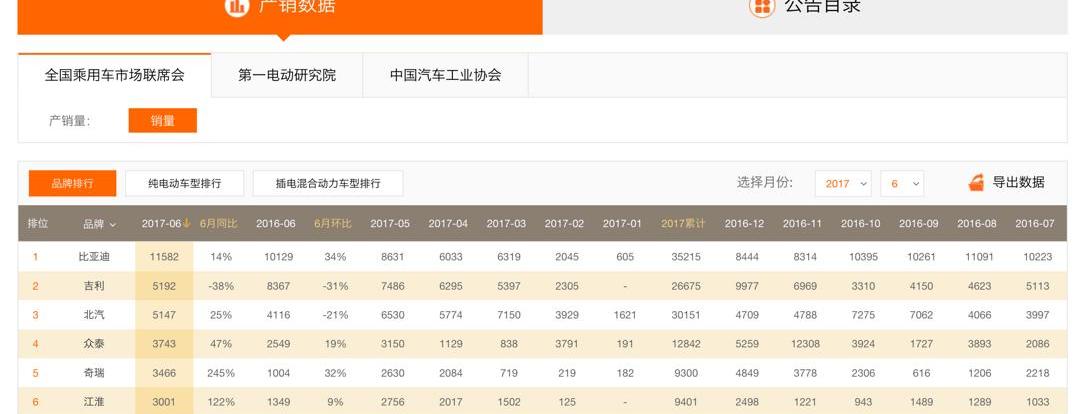Show the 纯电动车型排行 ranking
This screenshot has height=414, width=1080.
185,183
